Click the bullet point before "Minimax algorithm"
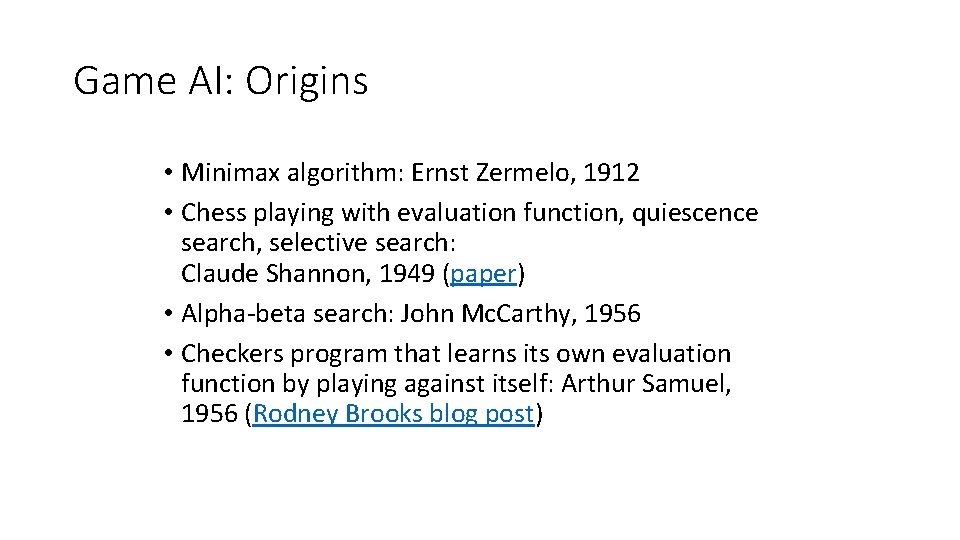Screen dimensions: 960x540 pos(168,173)
